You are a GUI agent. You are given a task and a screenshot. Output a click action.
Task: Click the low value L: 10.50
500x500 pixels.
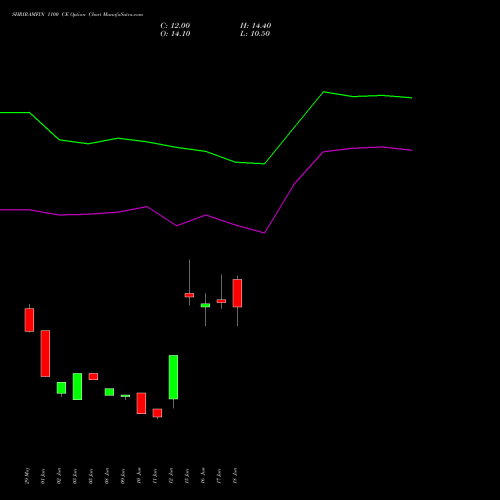[255, 34]
